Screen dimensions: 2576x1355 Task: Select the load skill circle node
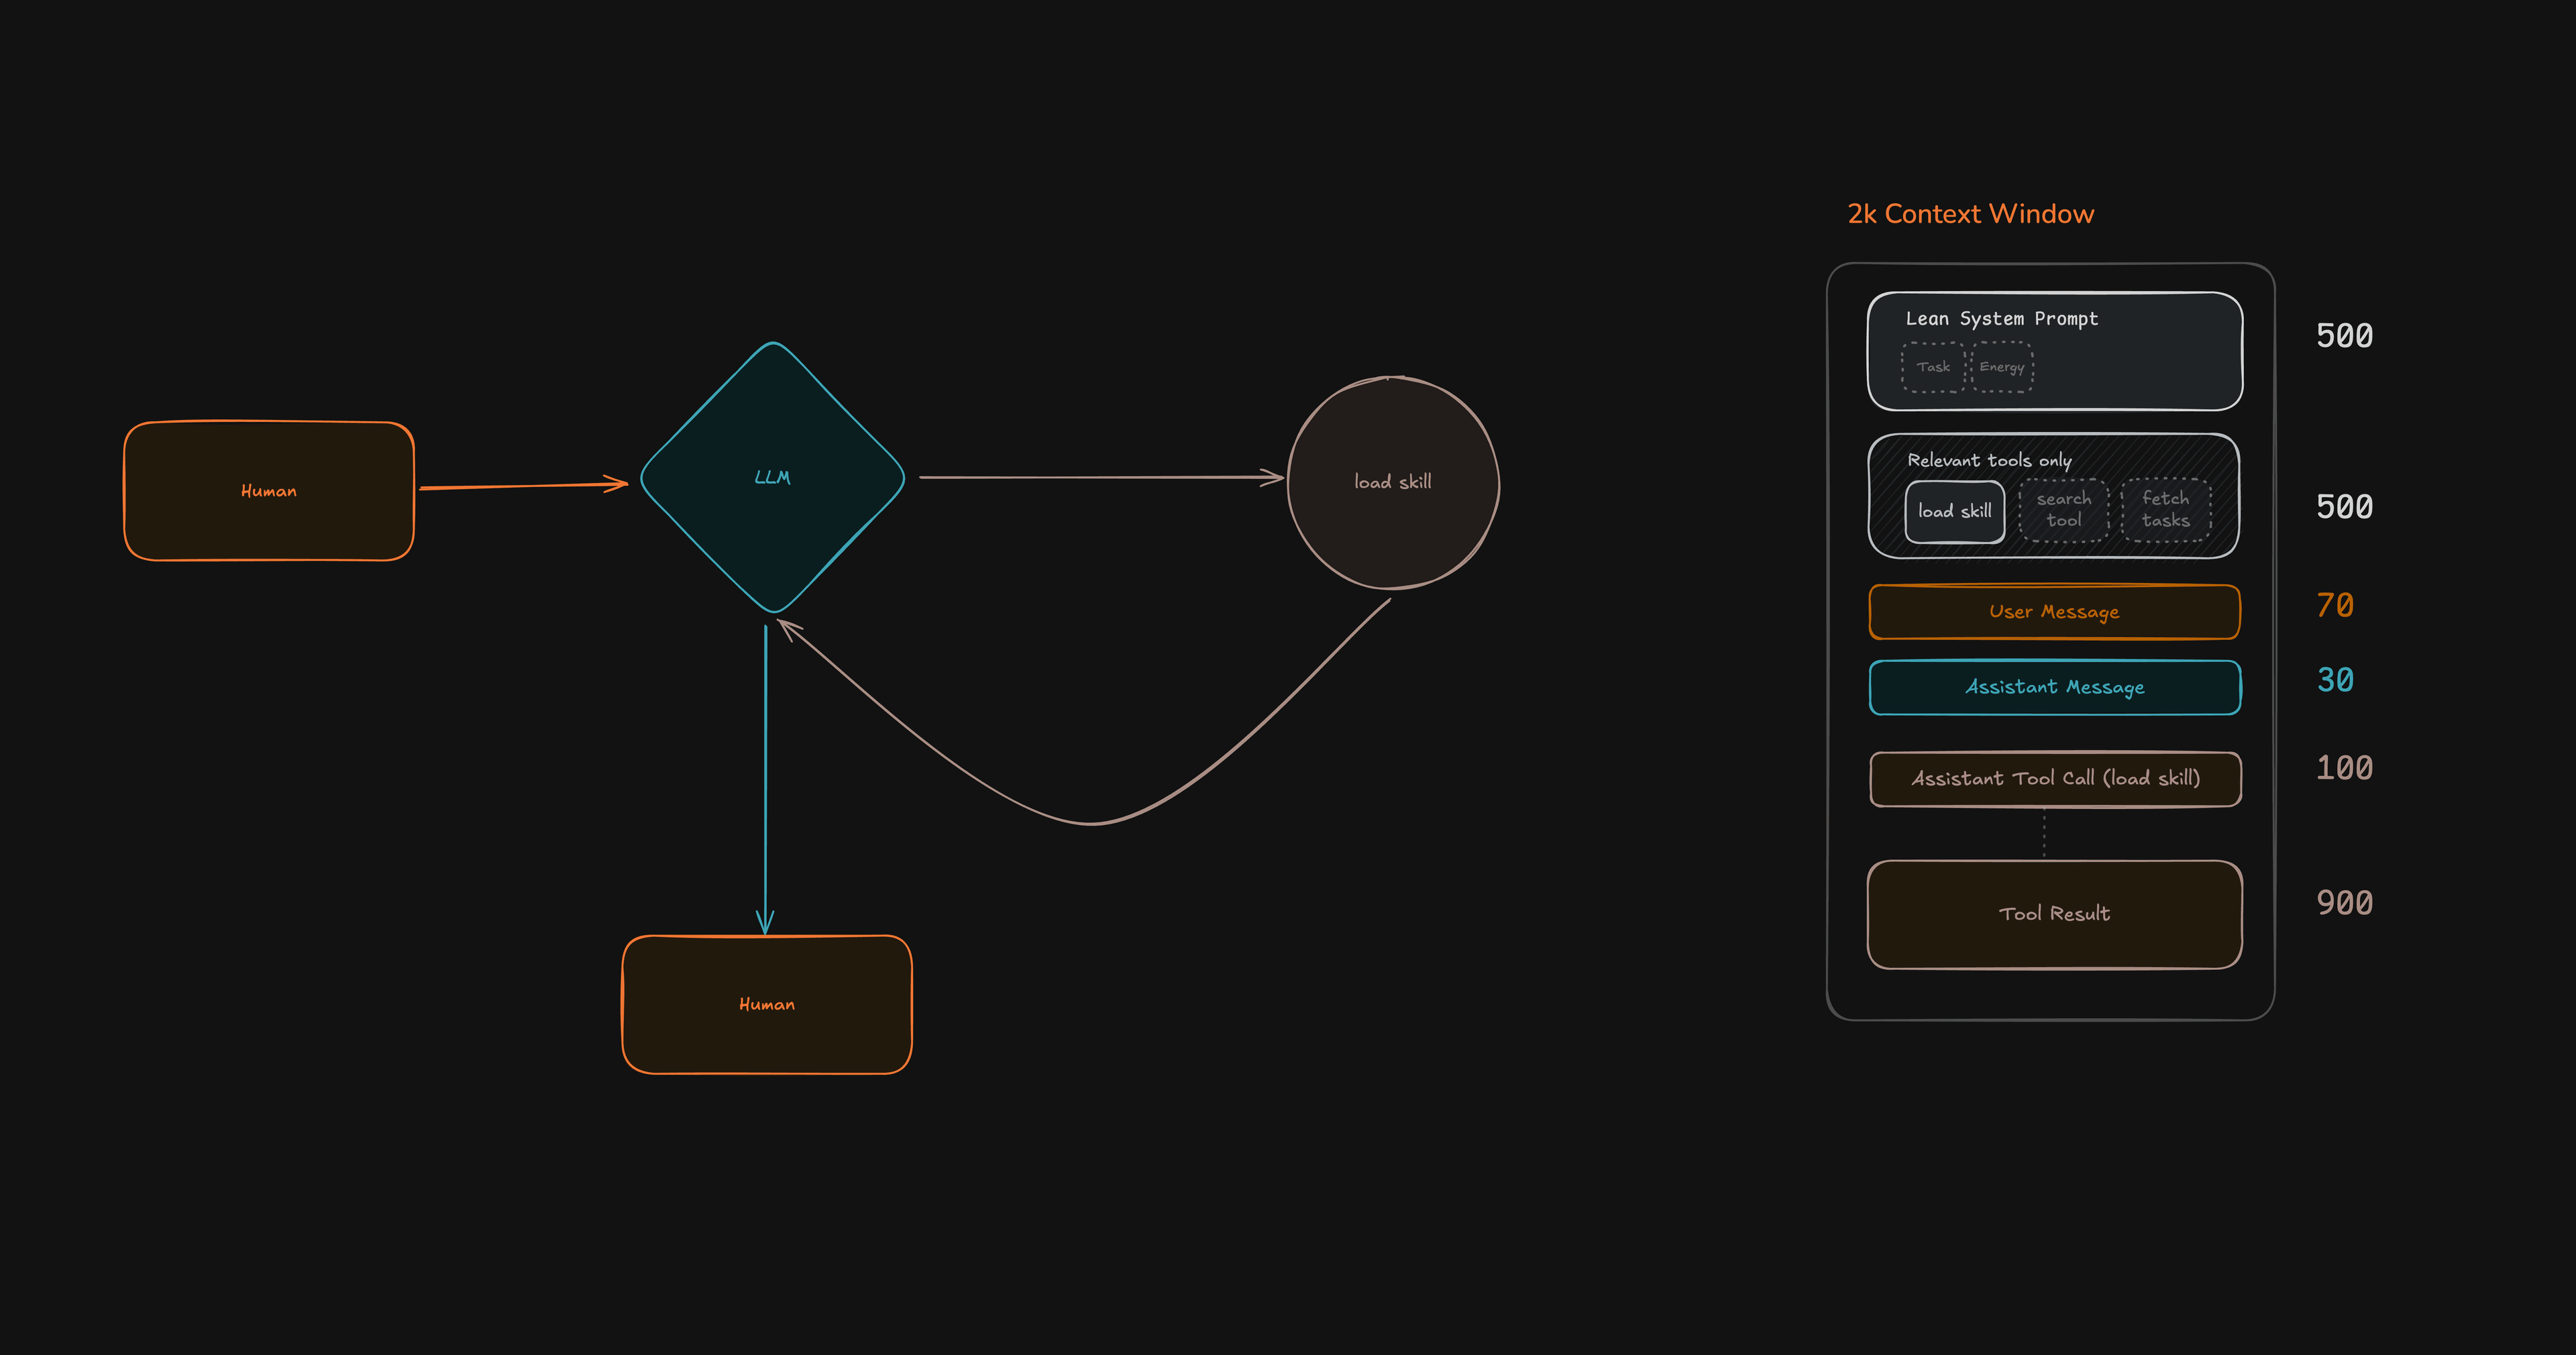[1393, 482]
